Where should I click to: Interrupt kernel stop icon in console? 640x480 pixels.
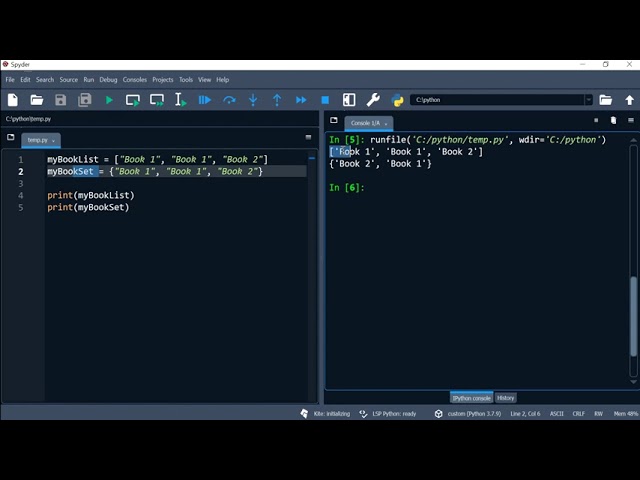[x=596, y=120]
